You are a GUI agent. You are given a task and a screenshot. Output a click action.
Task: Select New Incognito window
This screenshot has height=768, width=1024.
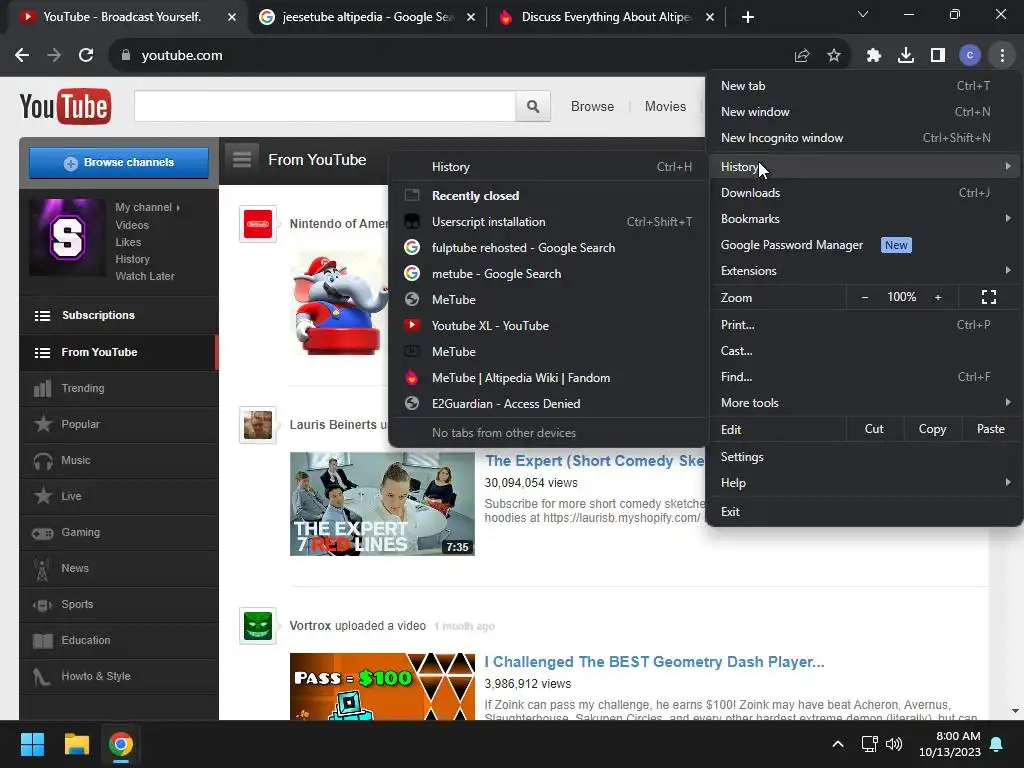[865, 138]
